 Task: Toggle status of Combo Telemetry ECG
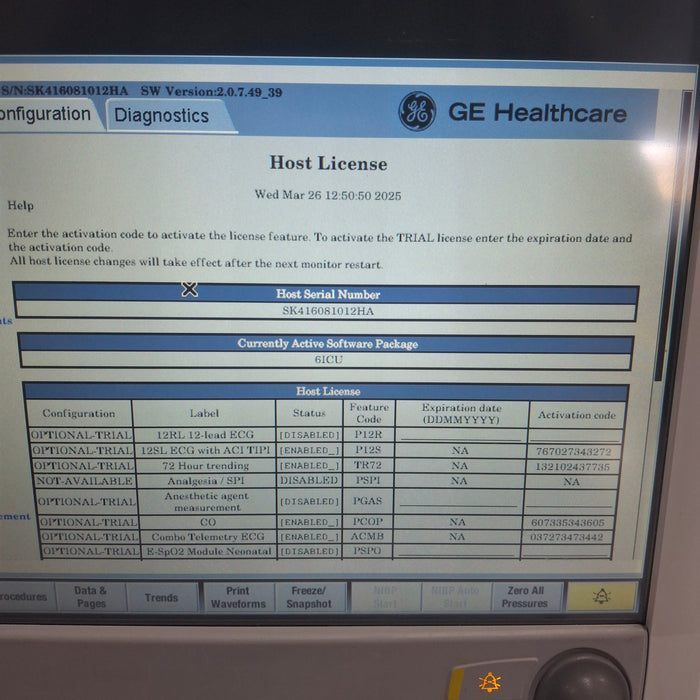(x=309, y=537)
